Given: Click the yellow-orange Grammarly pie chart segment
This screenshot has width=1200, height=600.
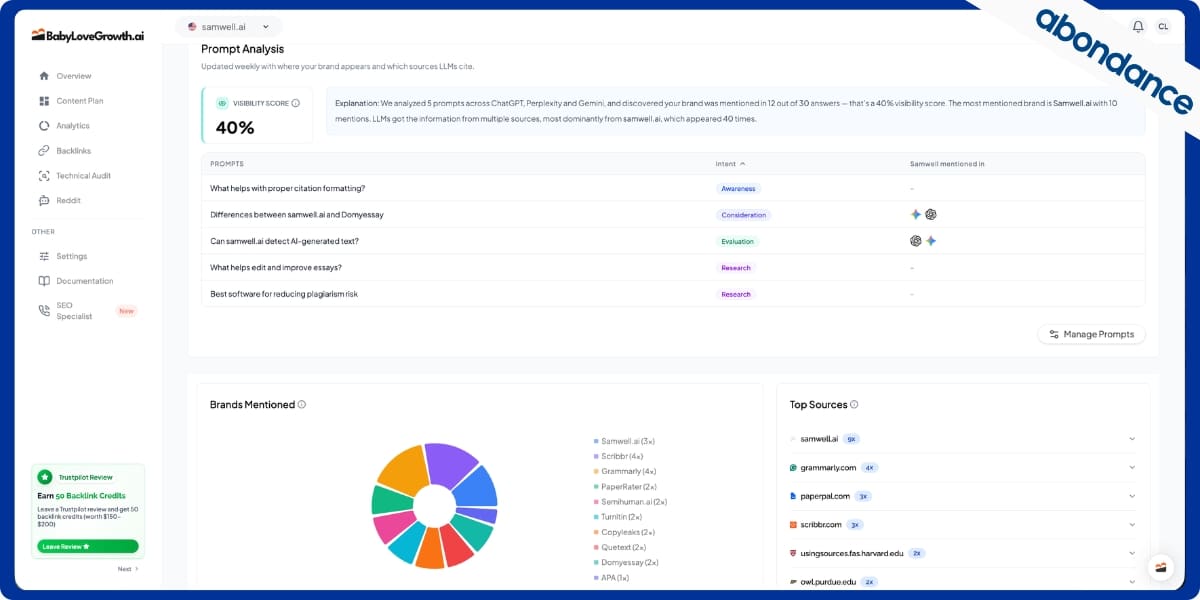Looking at the screenshot, I should tap(402, 469).
